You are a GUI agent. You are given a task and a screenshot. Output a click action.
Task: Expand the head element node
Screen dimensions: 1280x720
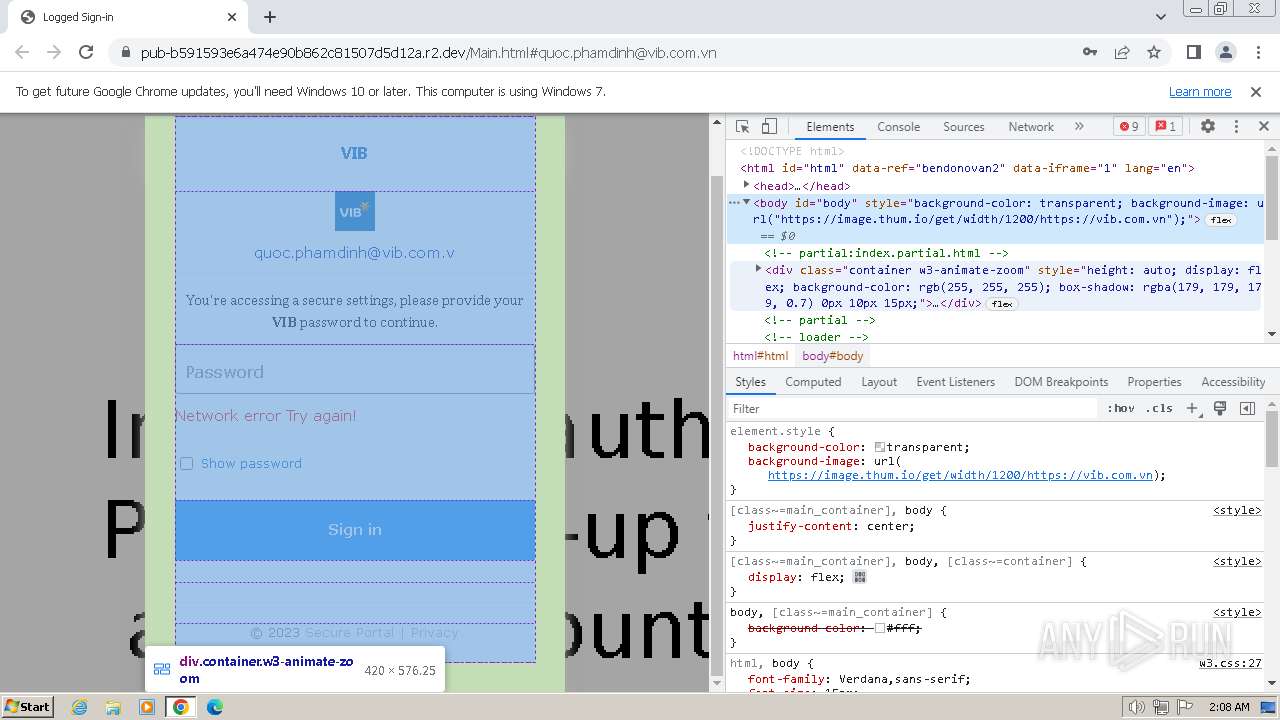(x=747, y=186)
